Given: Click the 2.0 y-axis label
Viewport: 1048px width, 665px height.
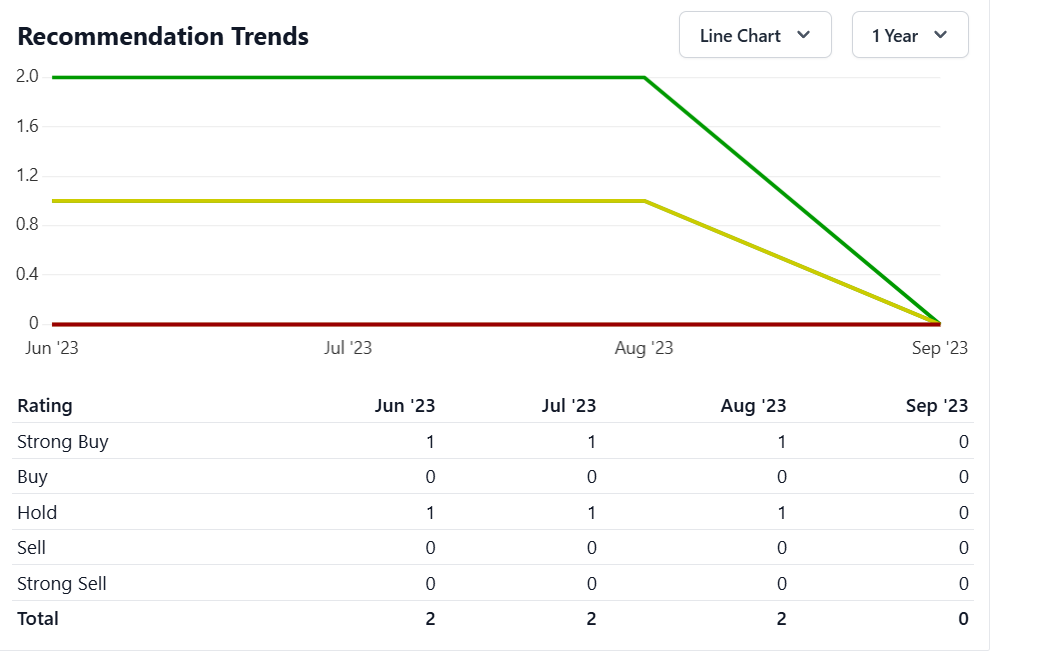Looking at the screenshot, I should pyautogui.click(x=27, y=77).
